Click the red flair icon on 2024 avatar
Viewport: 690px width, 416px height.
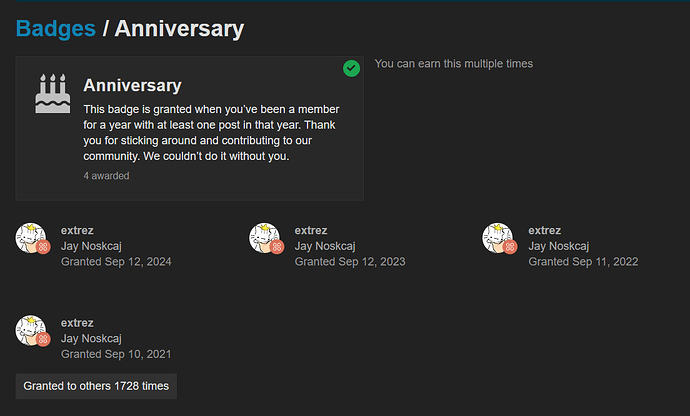point(43,247)
